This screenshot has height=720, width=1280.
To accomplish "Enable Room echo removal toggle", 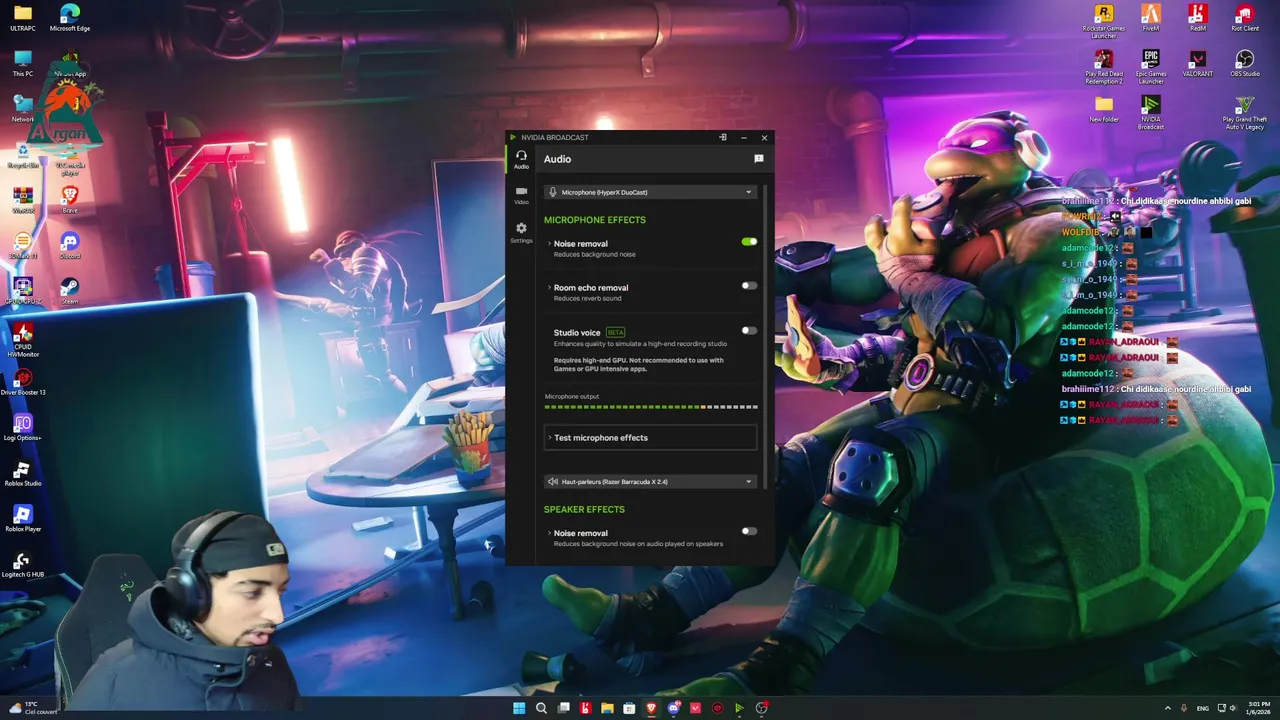I will (x=749, y=286).
